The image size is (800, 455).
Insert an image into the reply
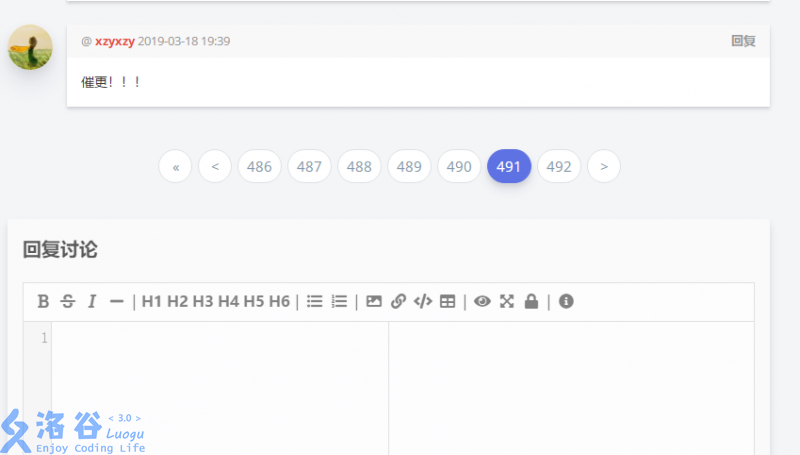pos(374,301)
